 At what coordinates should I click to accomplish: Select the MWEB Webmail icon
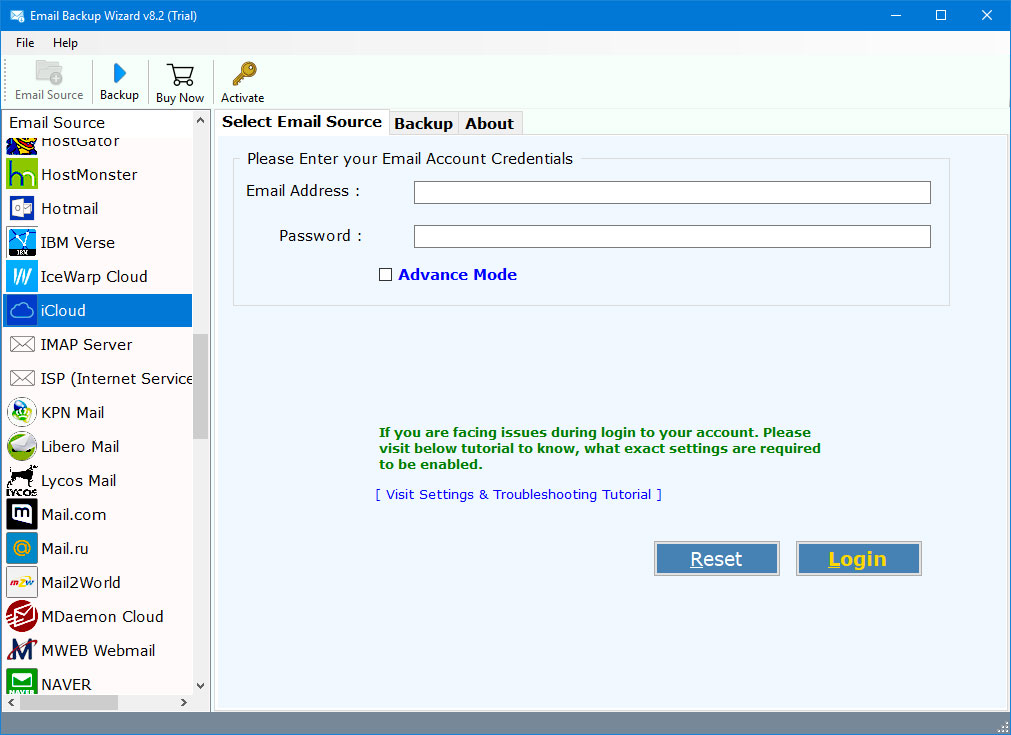(22, 650)
